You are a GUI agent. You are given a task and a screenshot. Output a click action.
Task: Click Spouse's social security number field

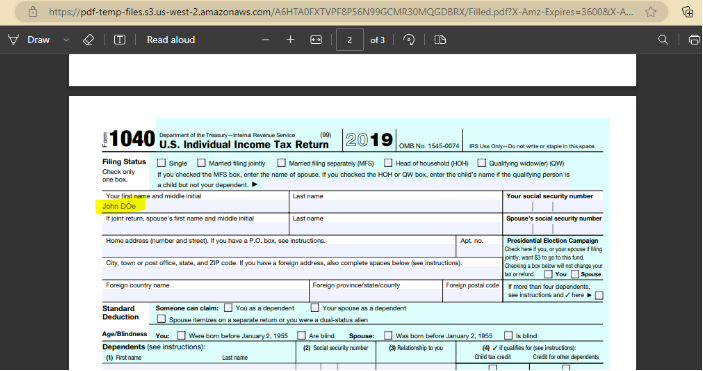click(553, 228)
